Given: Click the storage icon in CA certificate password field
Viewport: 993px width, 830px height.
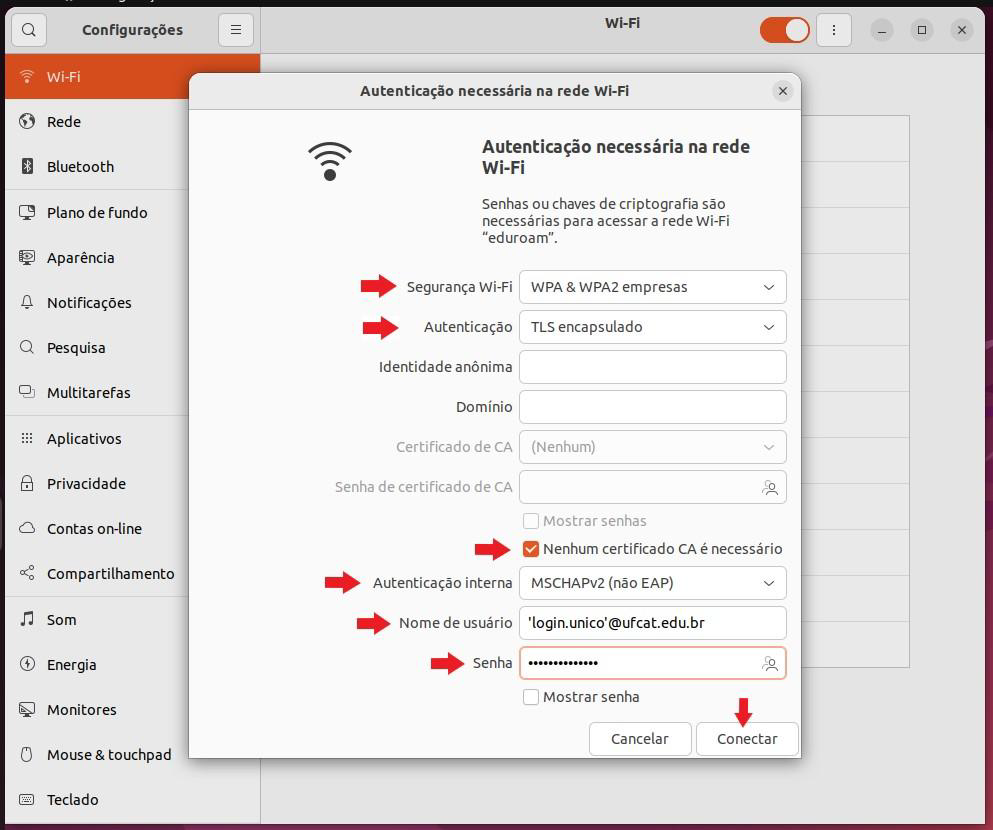Looking at the screenshot, I should click(770, 487).
